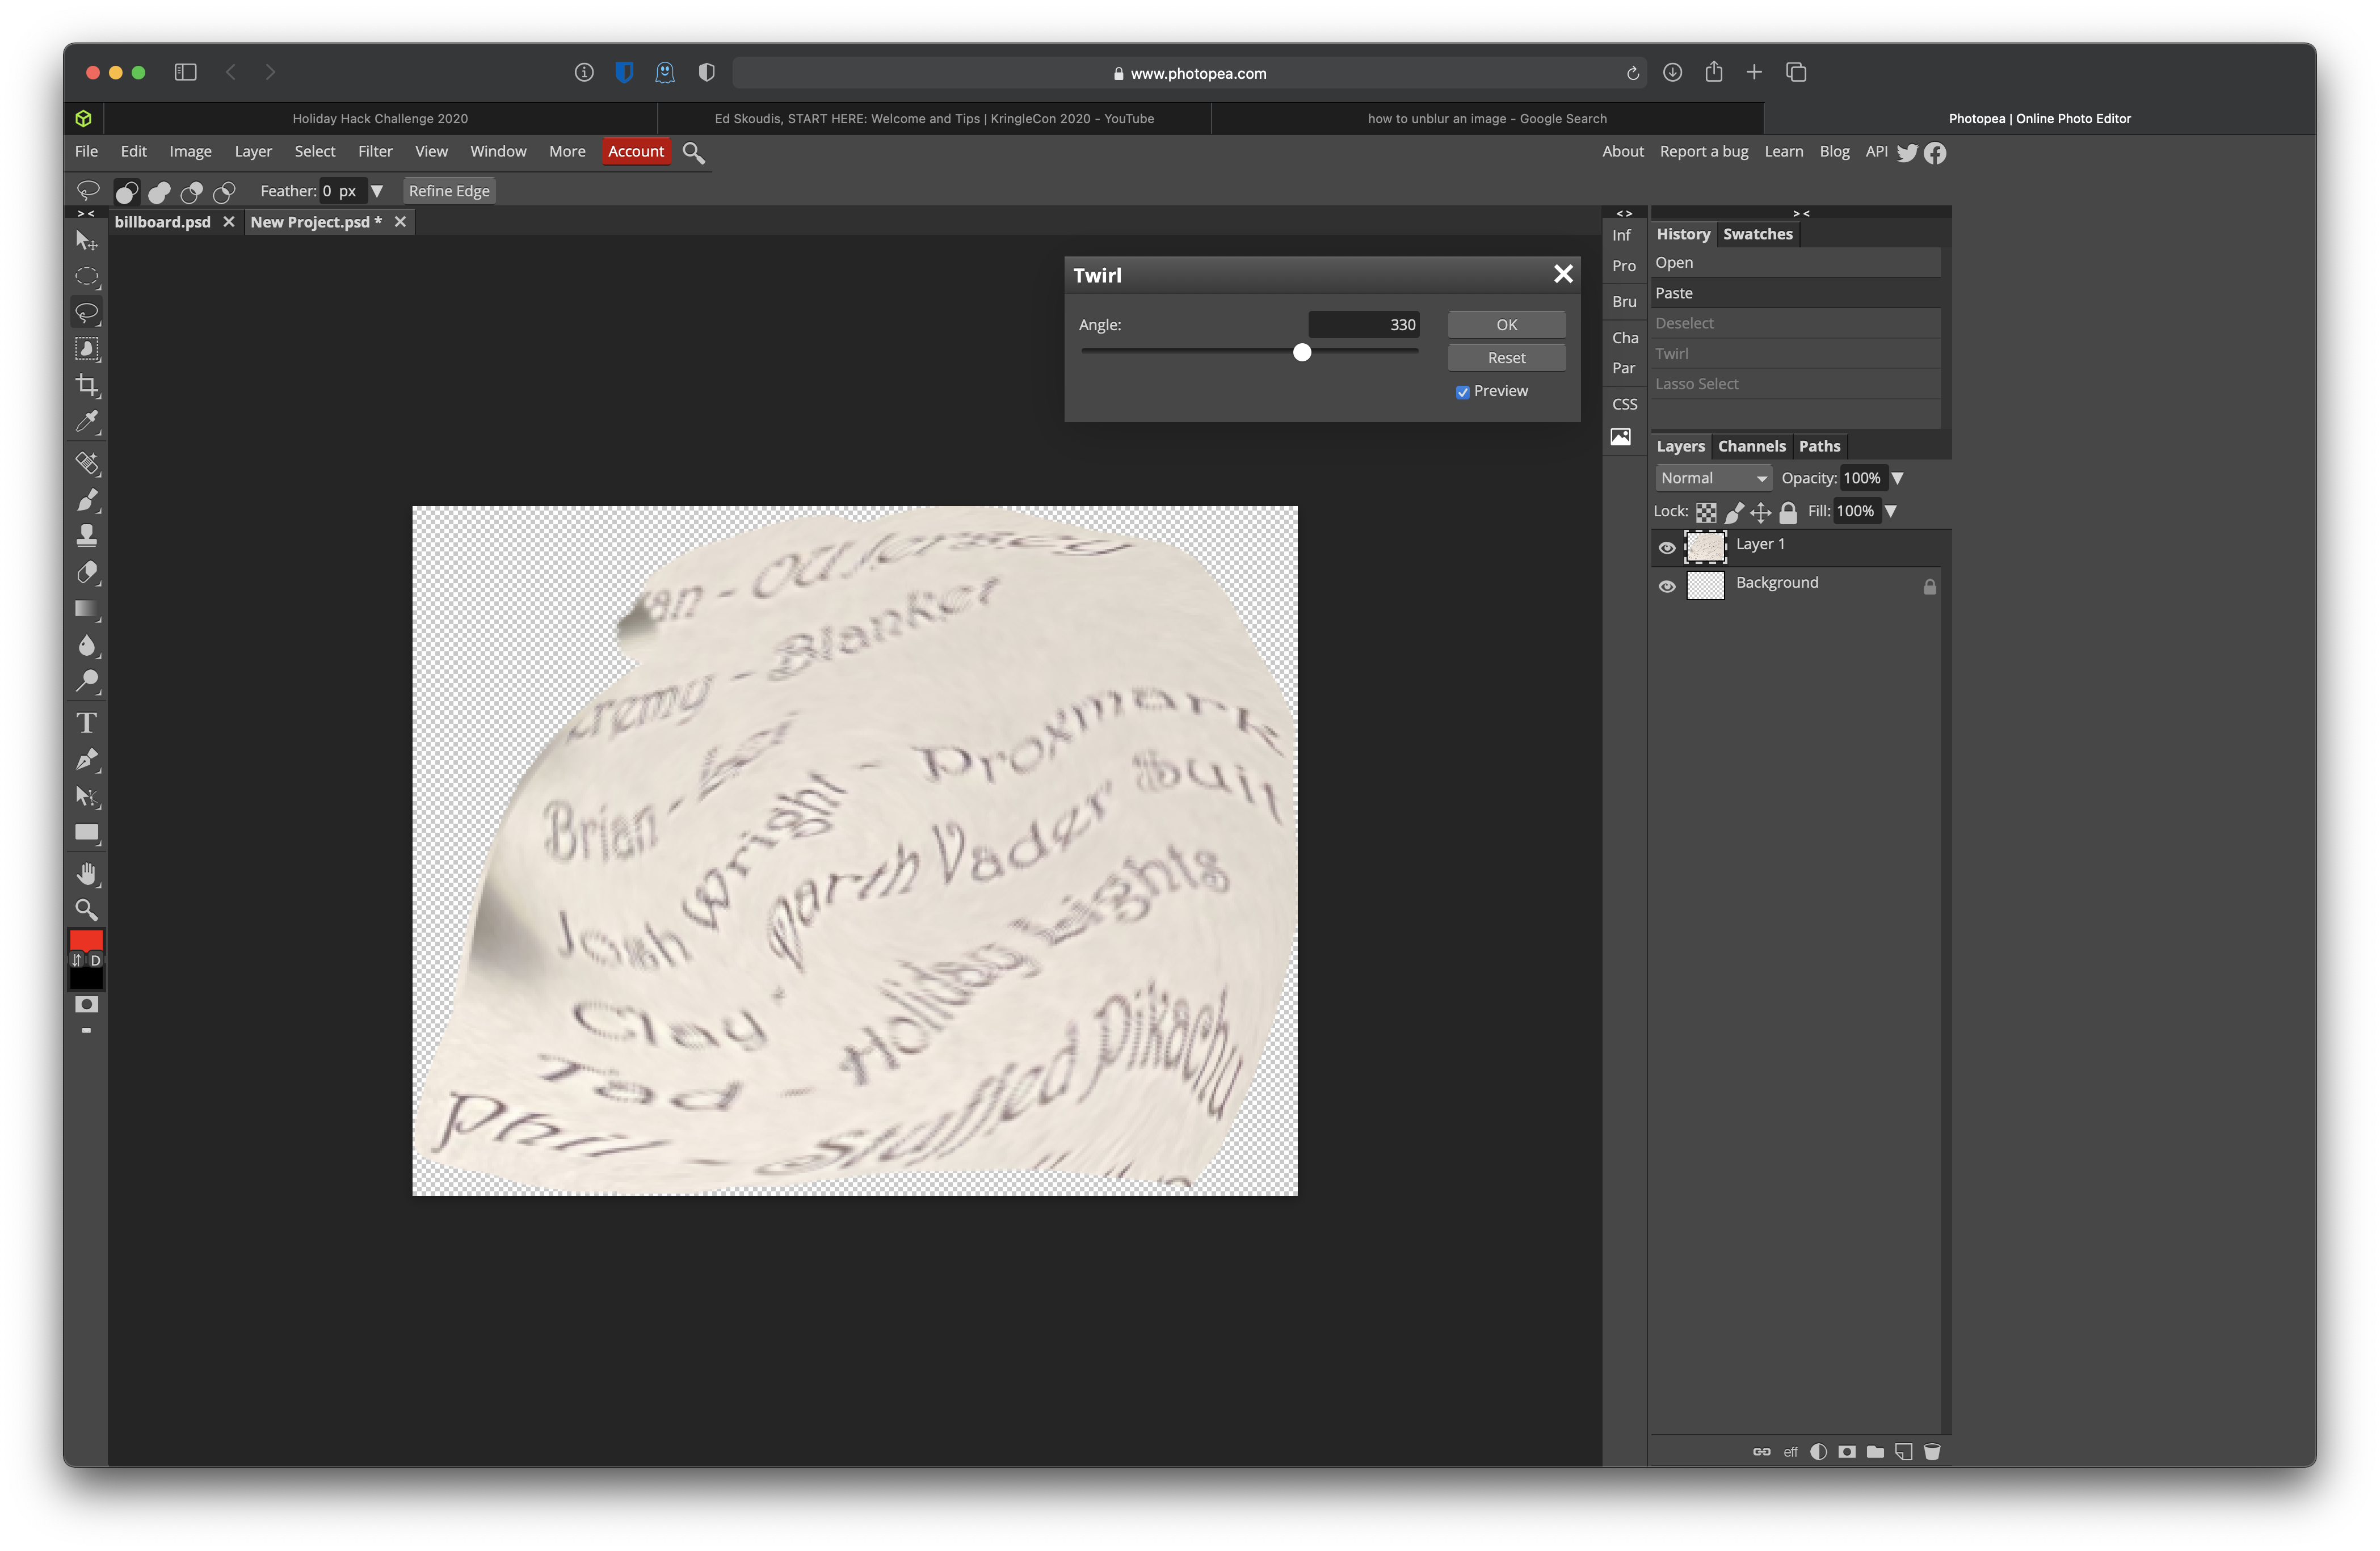Reset to default colors with D icon
The width and height of the screenshot is (2380, 1551).
click(x=96, y=960)
